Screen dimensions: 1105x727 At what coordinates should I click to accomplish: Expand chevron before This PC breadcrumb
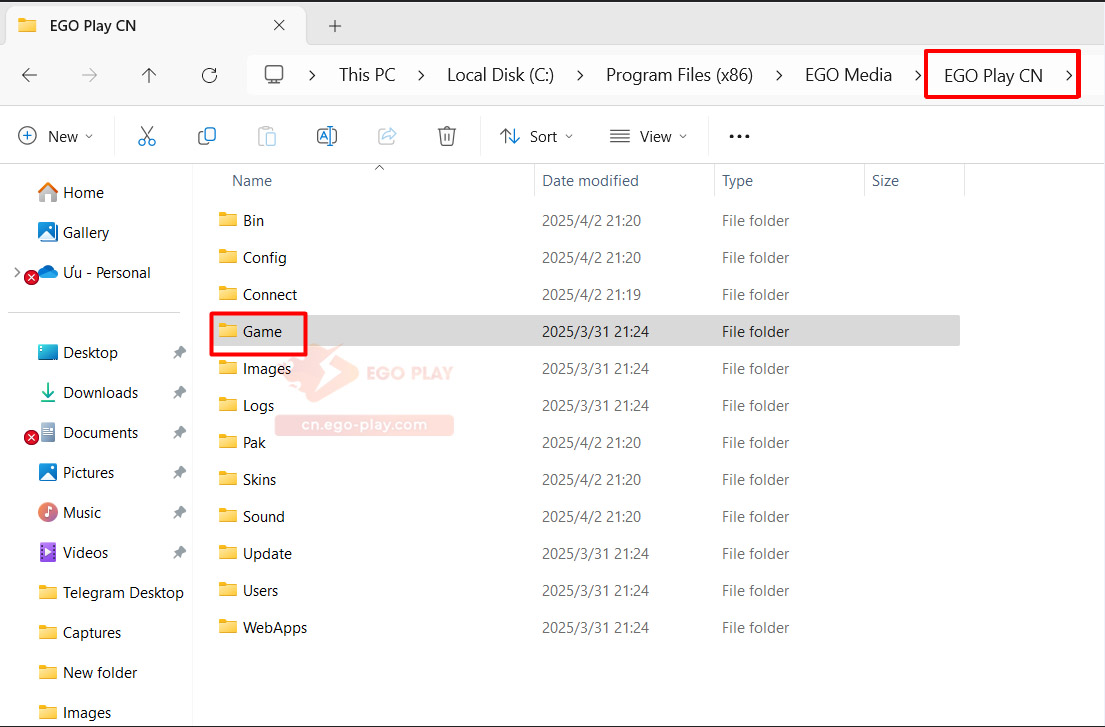pyautogui.click(x=312, y=75)
